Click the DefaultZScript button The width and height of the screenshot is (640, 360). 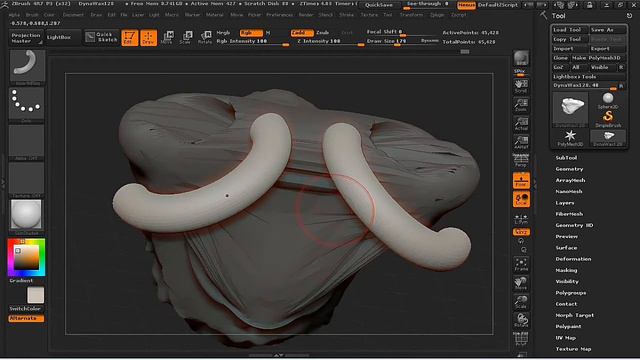point(498,5)
